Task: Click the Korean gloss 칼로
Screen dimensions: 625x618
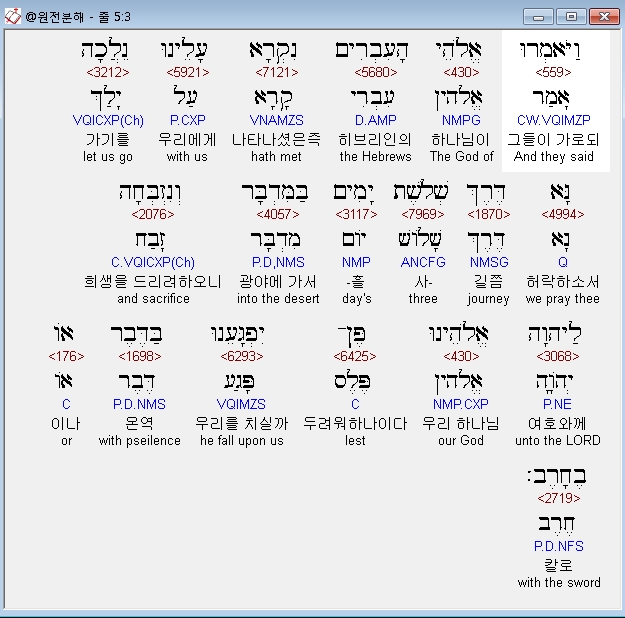Action: tap(558, 565)
